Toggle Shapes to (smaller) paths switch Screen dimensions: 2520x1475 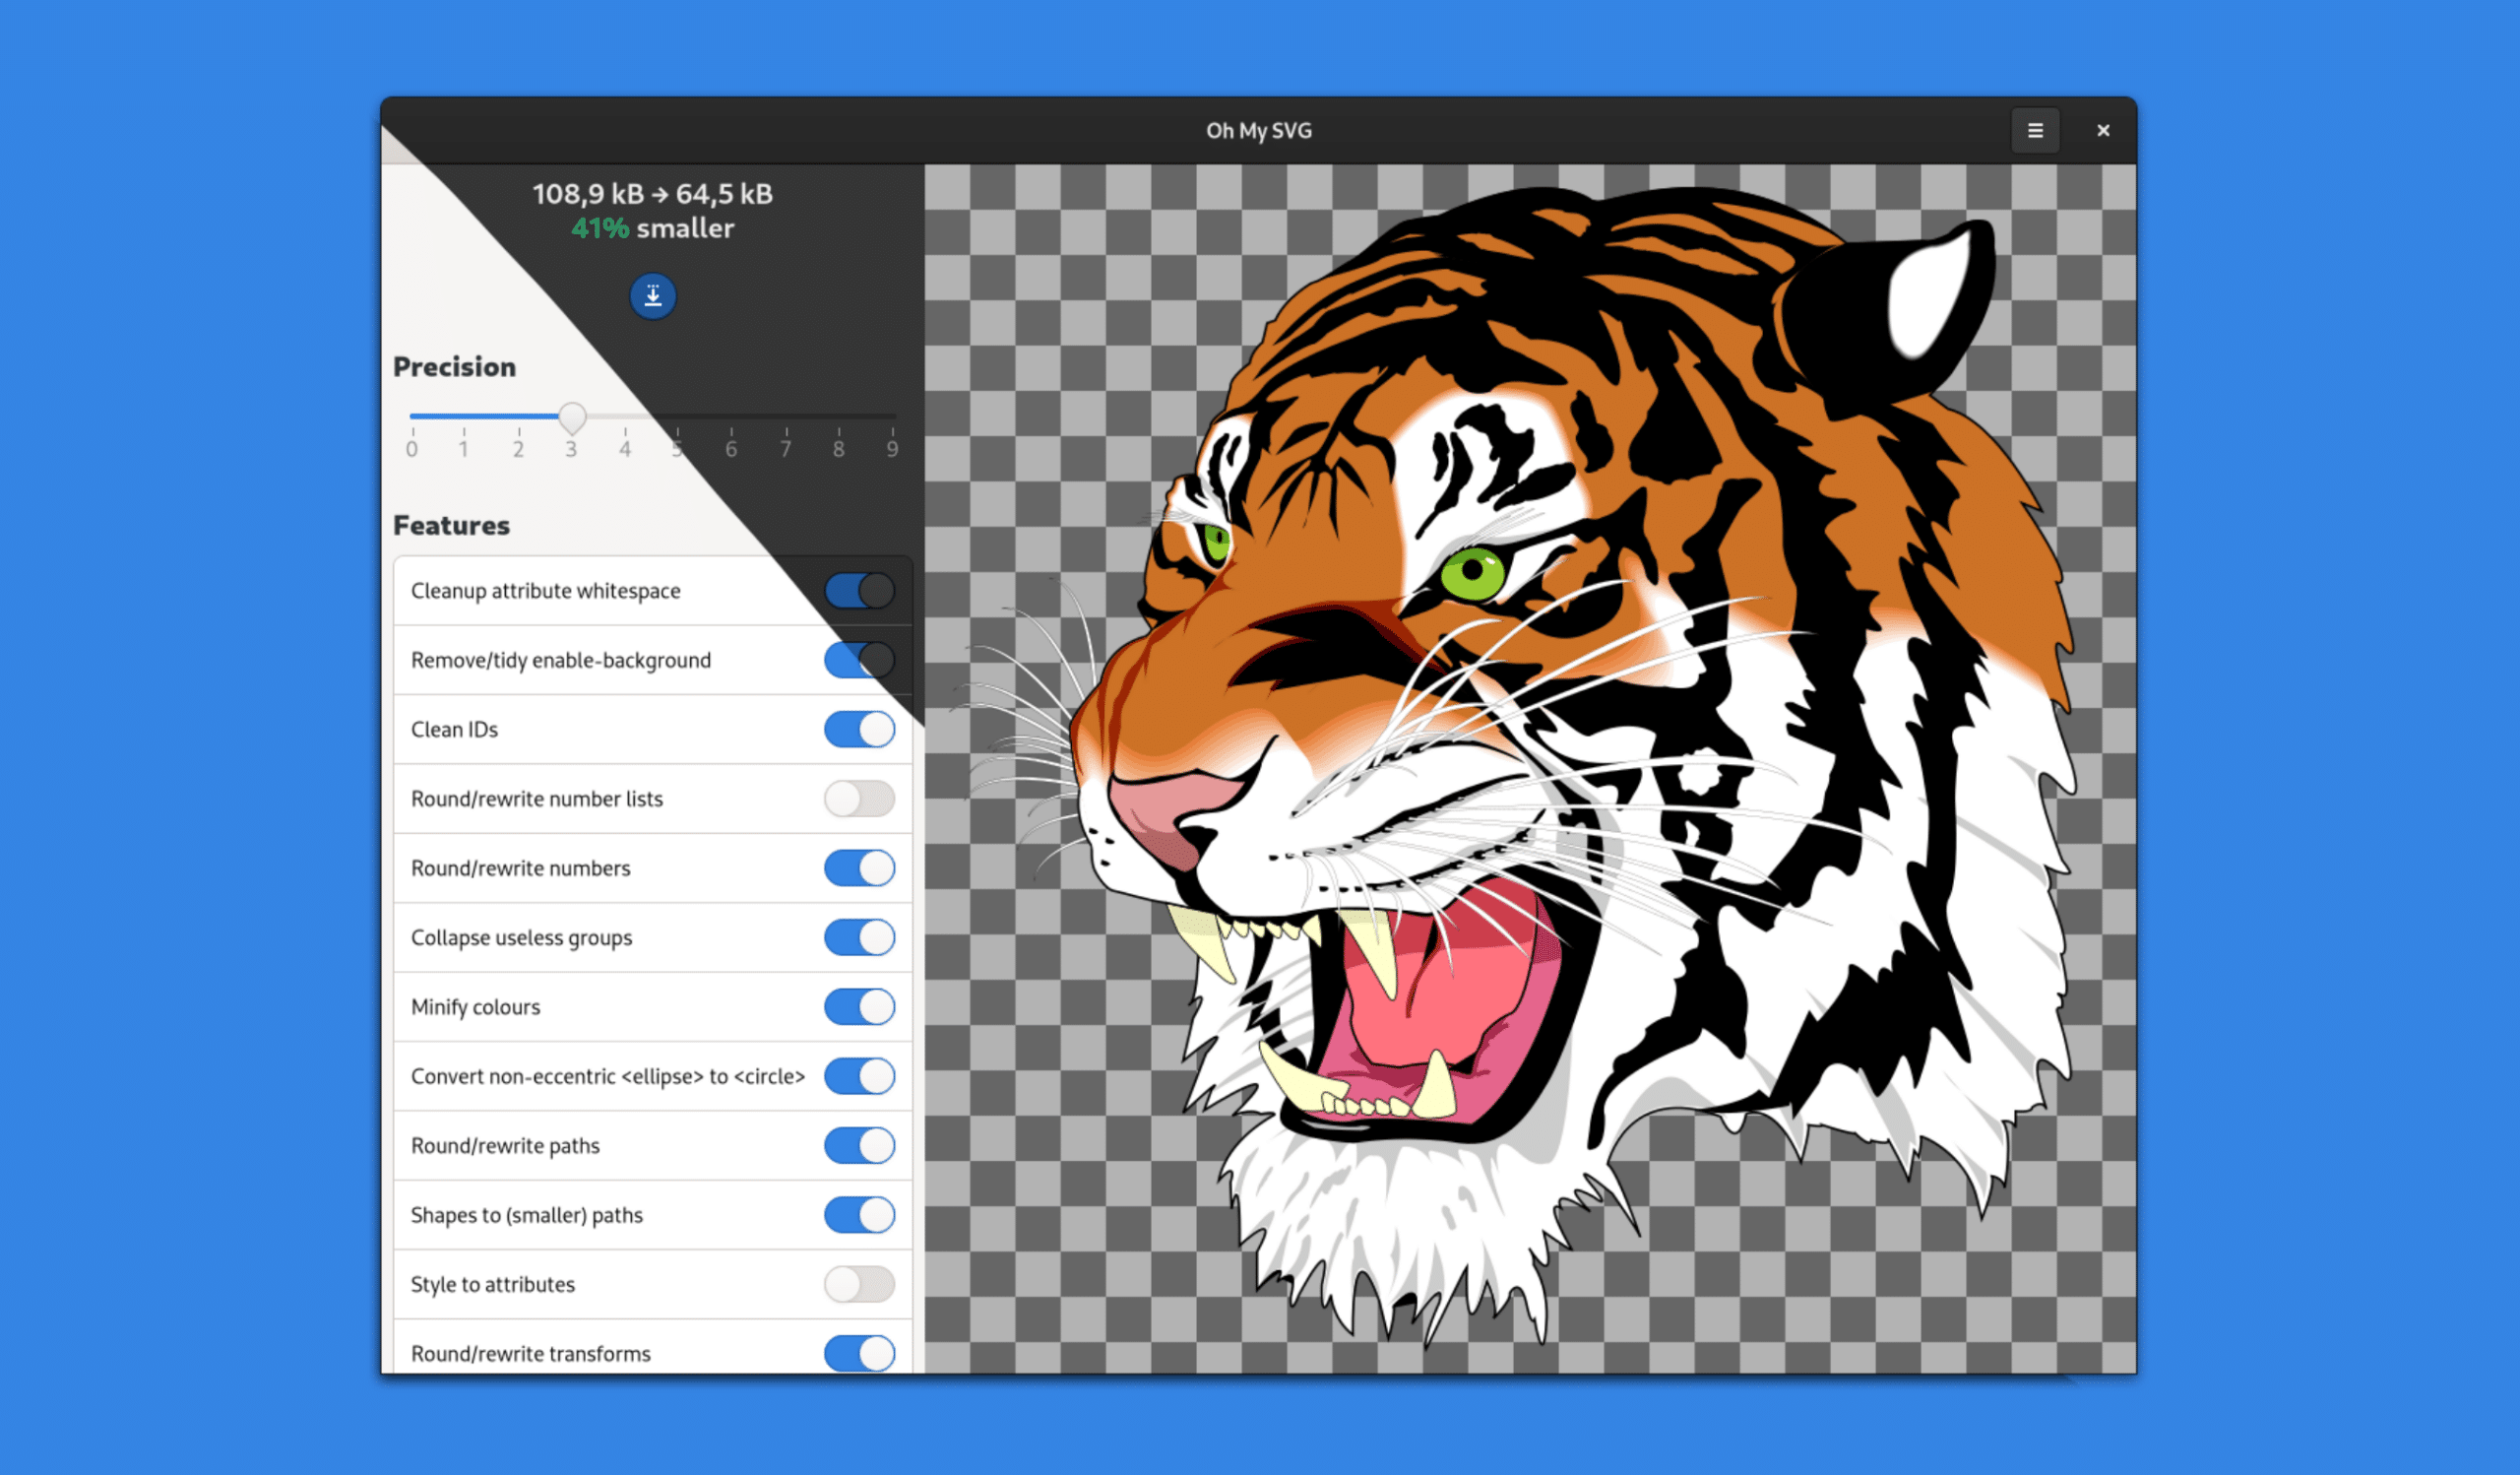point(859,1215)
